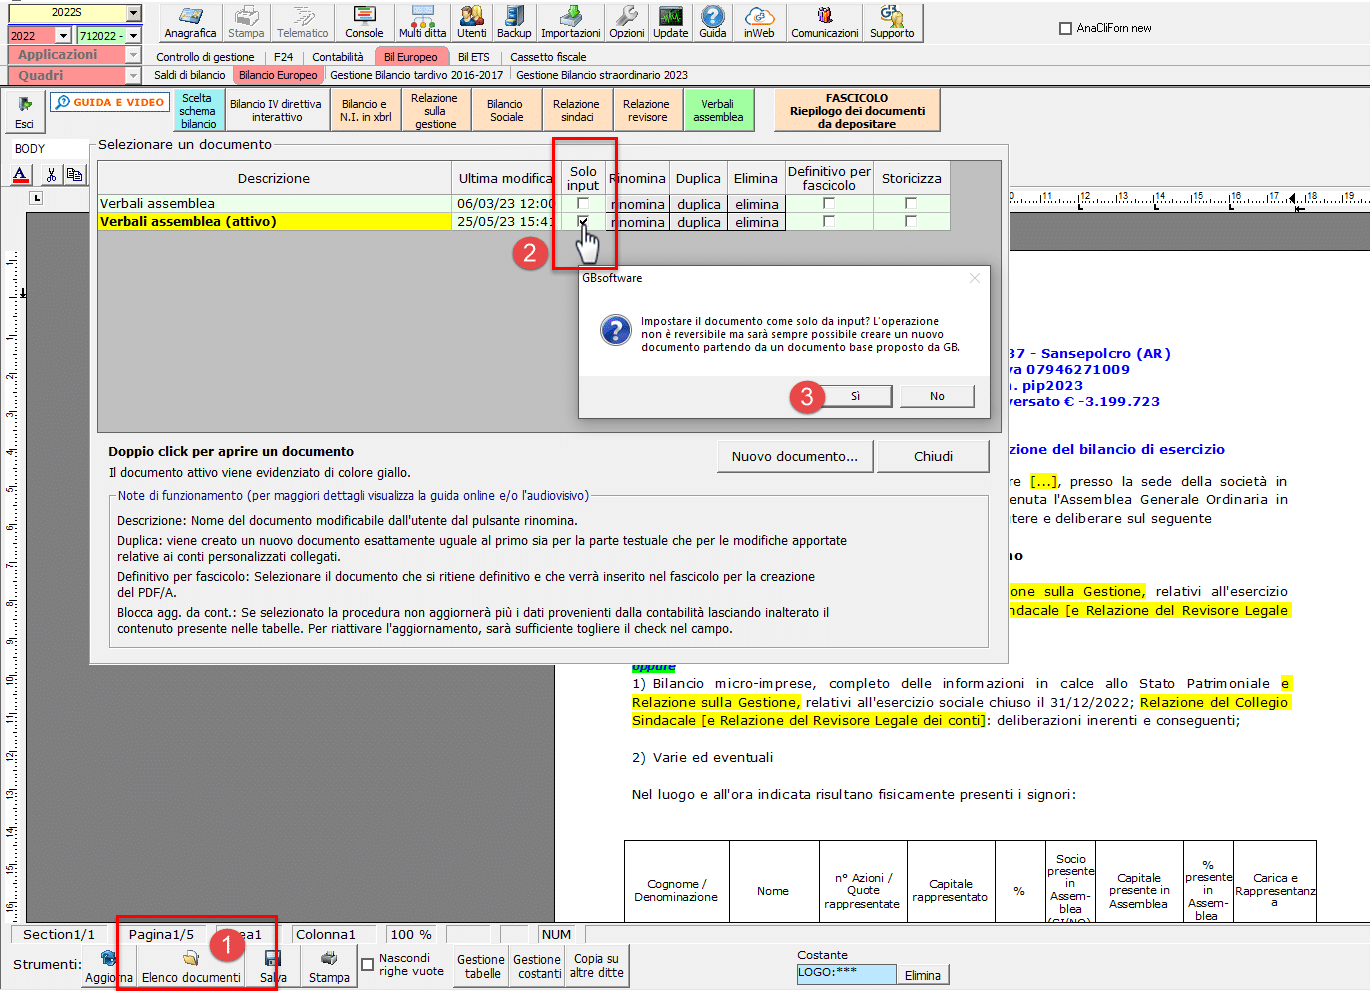Switch to F24 tab

point(283,57)
